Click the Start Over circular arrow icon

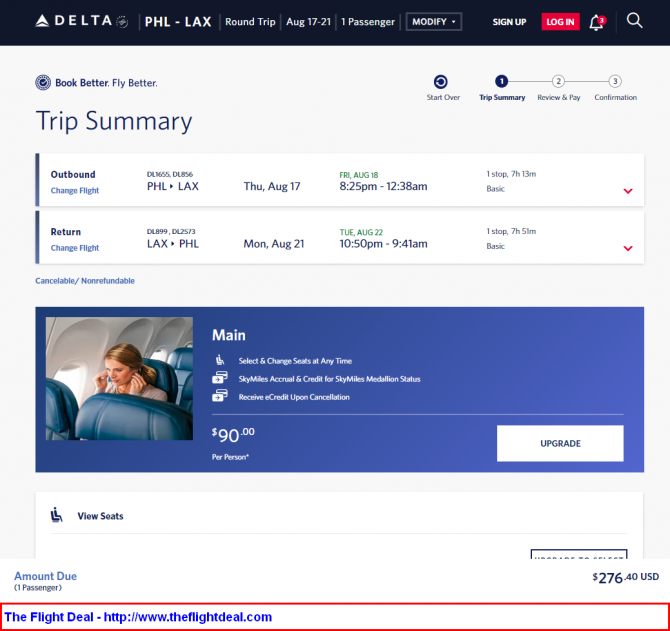[441, 82]
